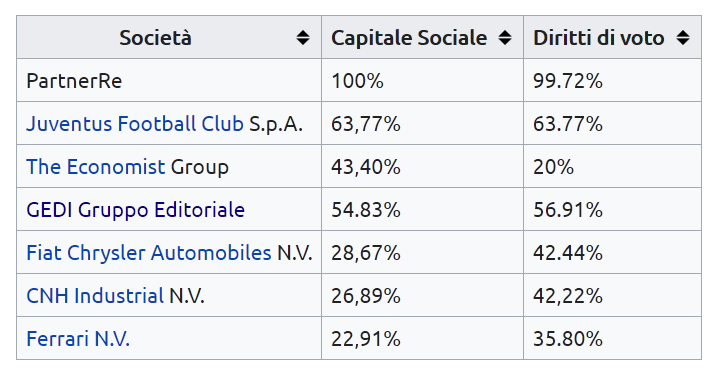Viewport: 719px width, 376px height.
Task: Click the Diritti di voto header text
Action: coord(598,38)
